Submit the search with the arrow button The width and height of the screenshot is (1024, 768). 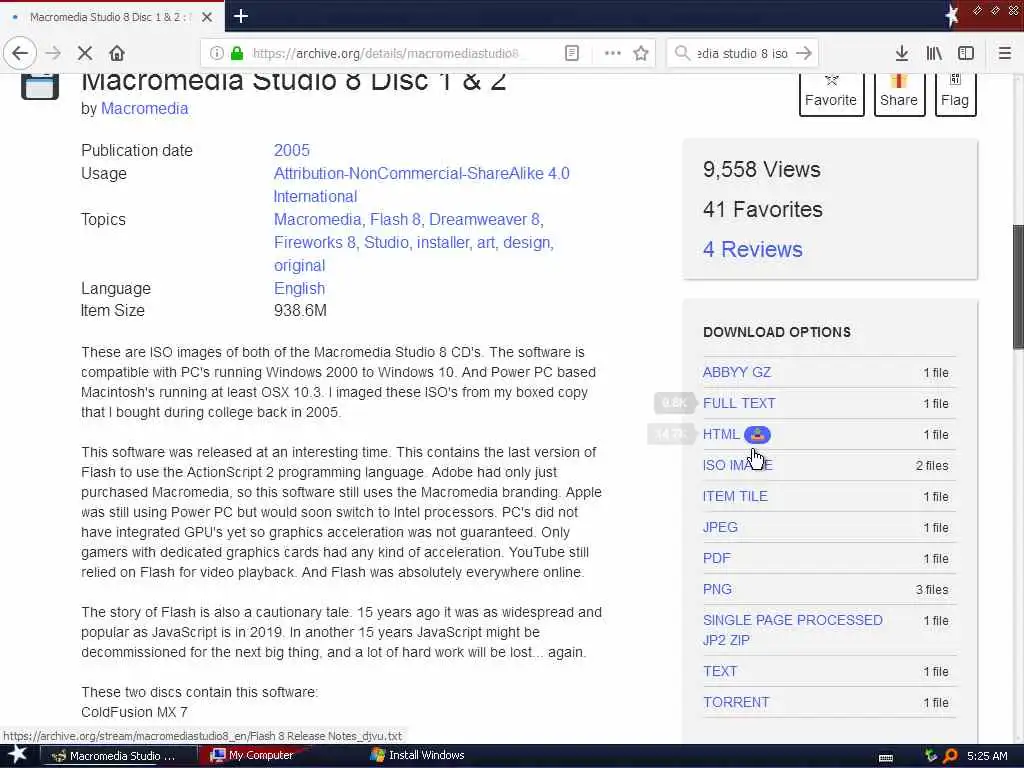804,53
